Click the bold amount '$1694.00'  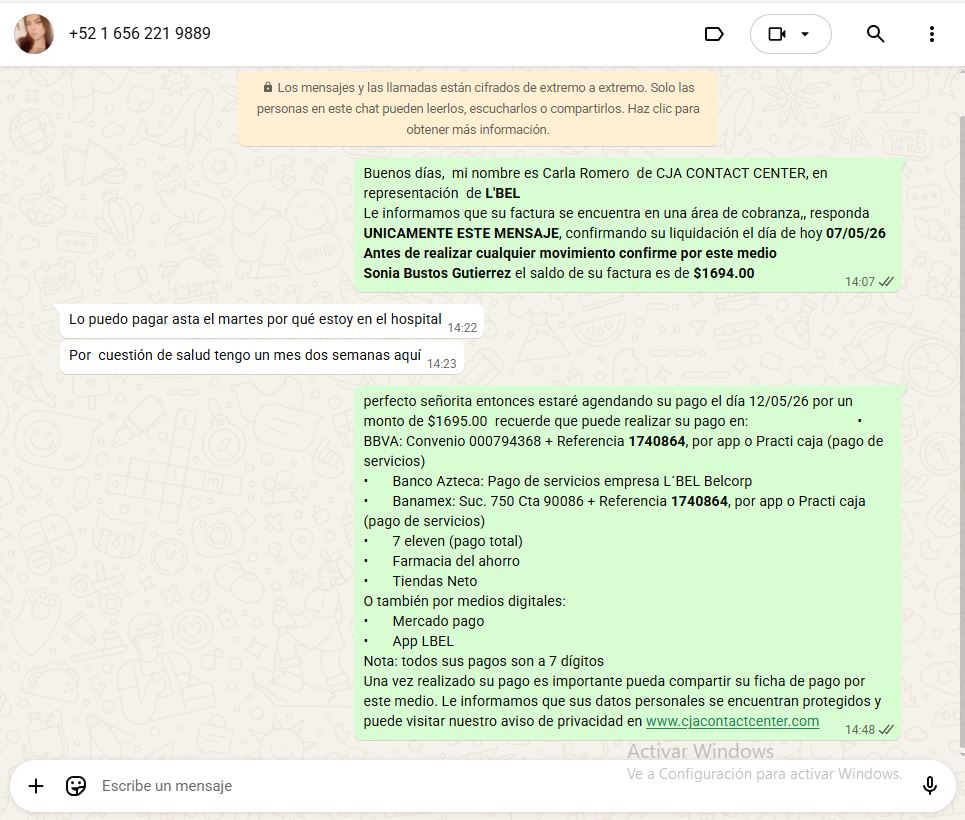[724, 273]
